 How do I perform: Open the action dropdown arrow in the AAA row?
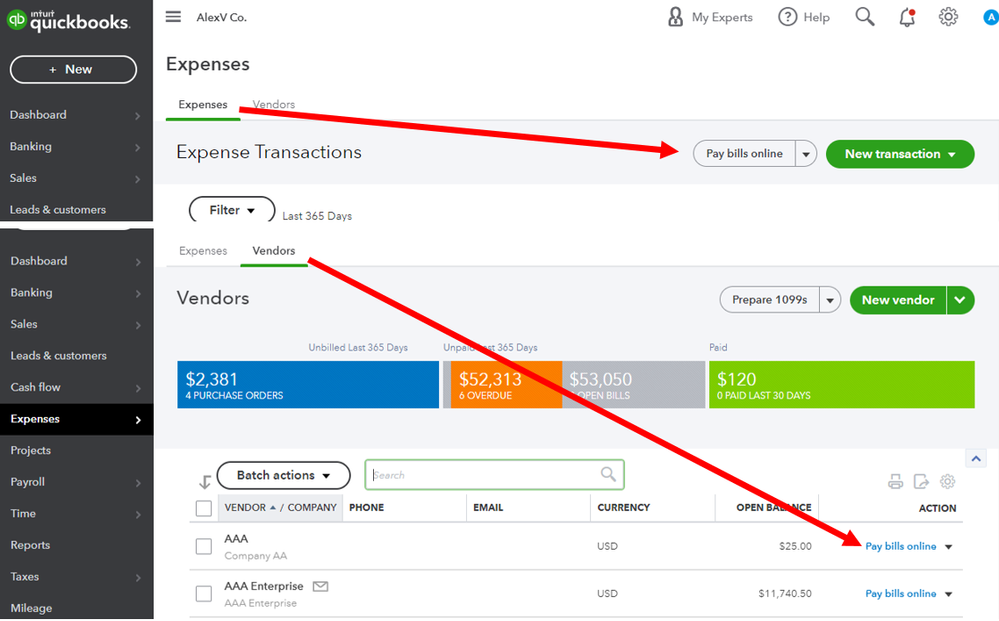point(949,546)
